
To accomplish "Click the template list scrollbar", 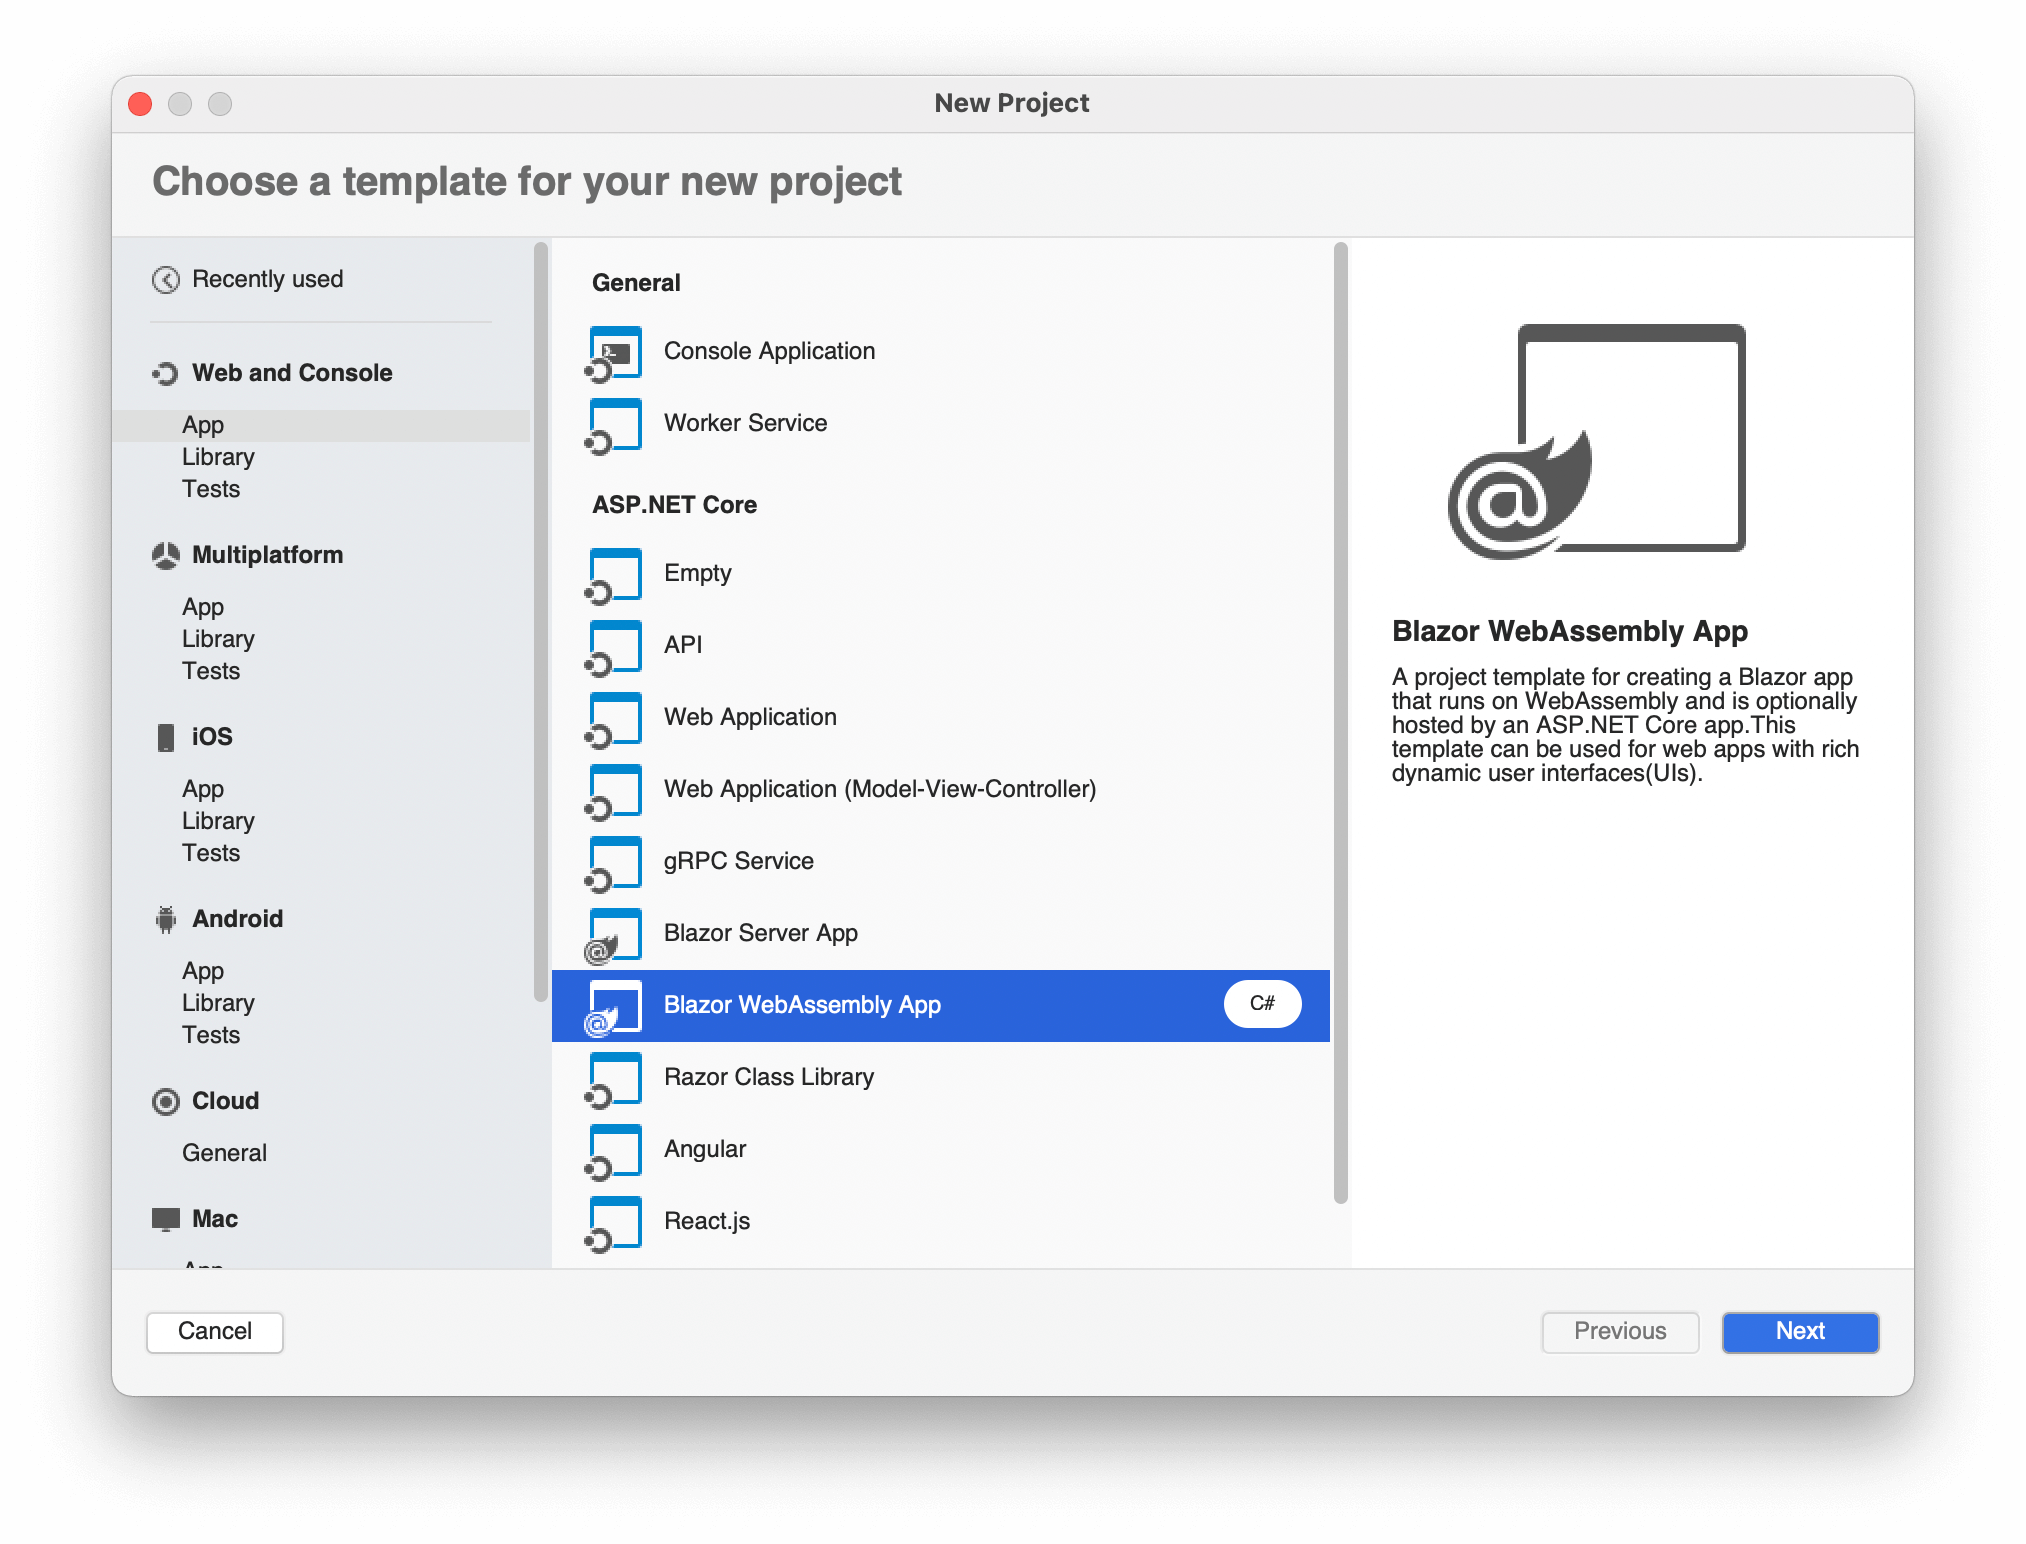I will coord(1341,722).
